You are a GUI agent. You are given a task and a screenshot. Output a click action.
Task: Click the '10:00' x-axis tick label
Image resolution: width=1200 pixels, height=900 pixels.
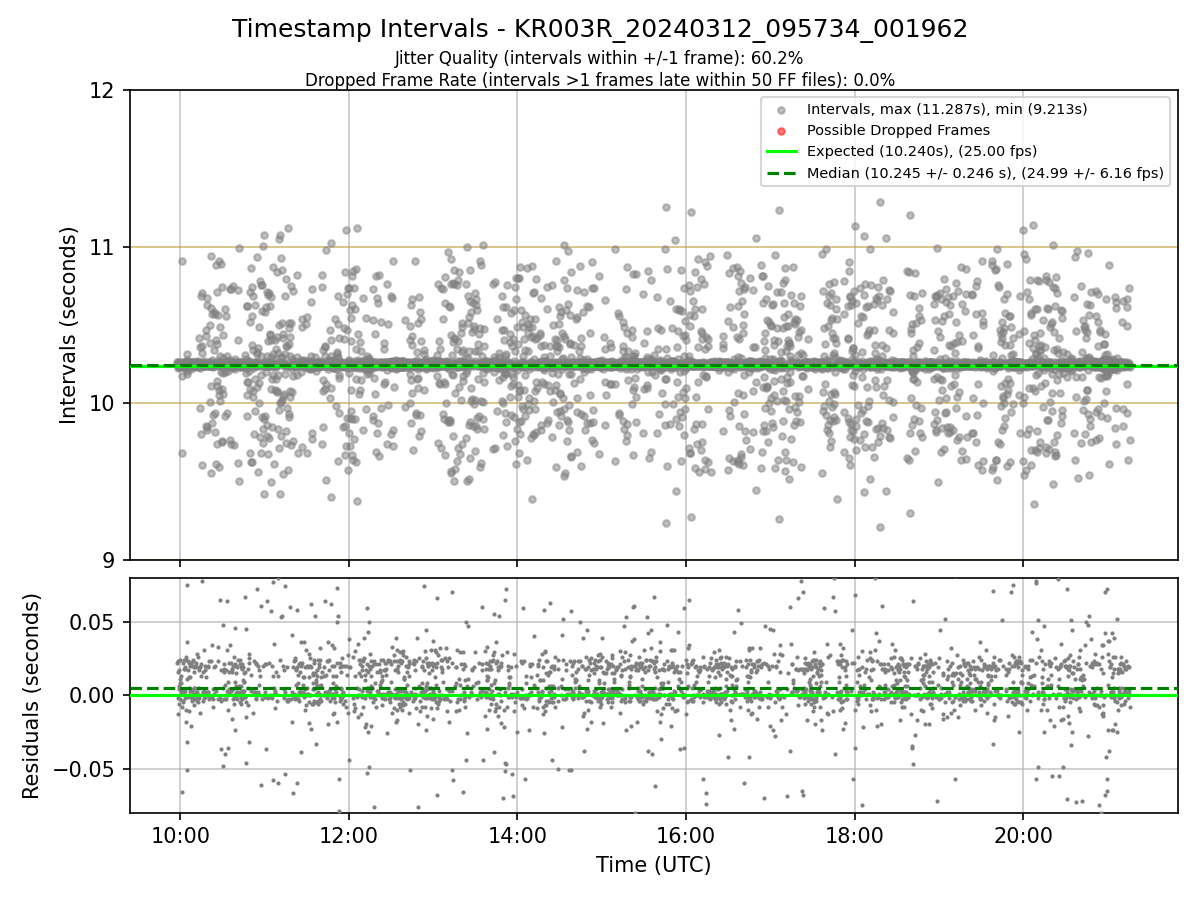pyautogui.click(x=180, y=836)
